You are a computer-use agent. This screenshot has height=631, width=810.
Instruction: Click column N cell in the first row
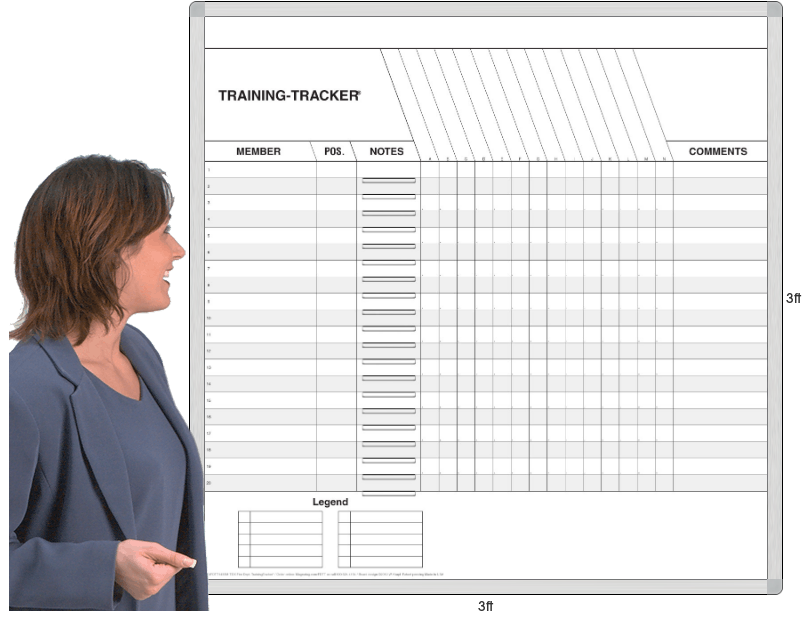[x=664, y=170]
